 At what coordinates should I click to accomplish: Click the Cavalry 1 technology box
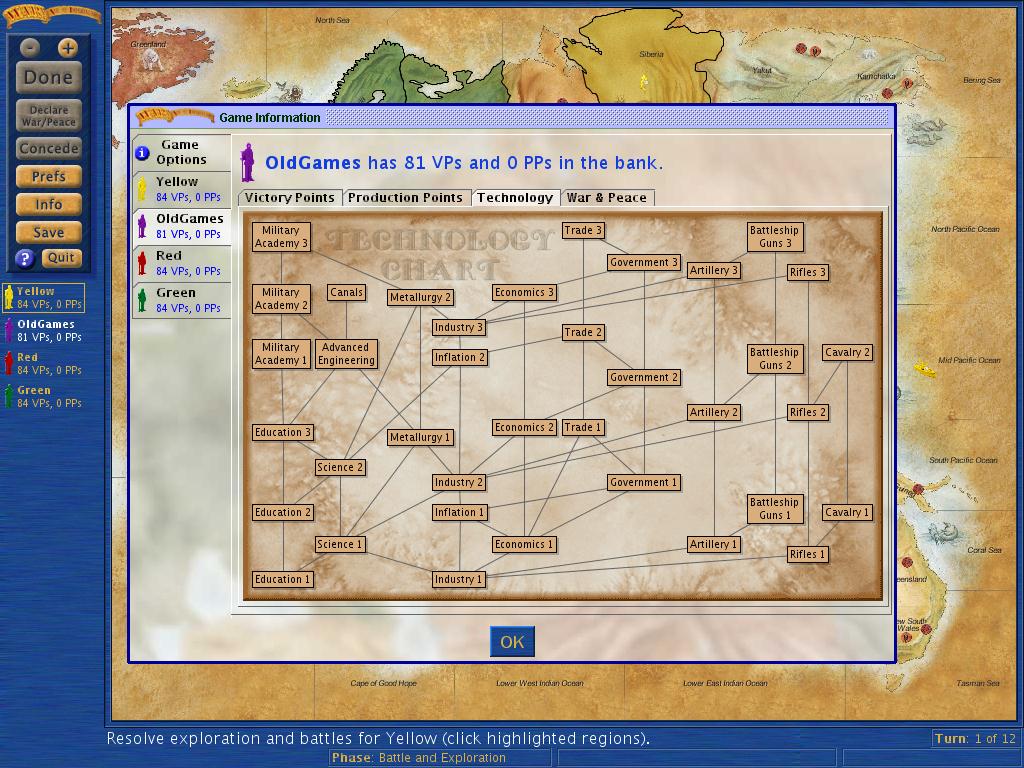[848, 513]
